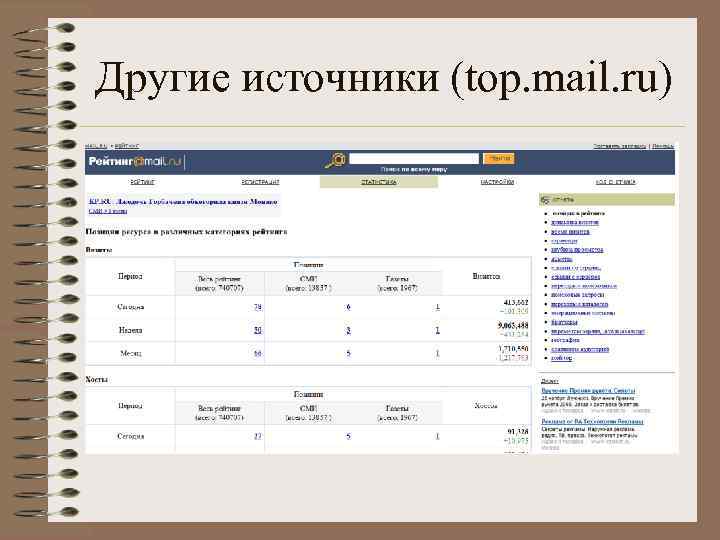
Task: Open Хосты Сегодня Газеты position 1
Action: [438, 436]
